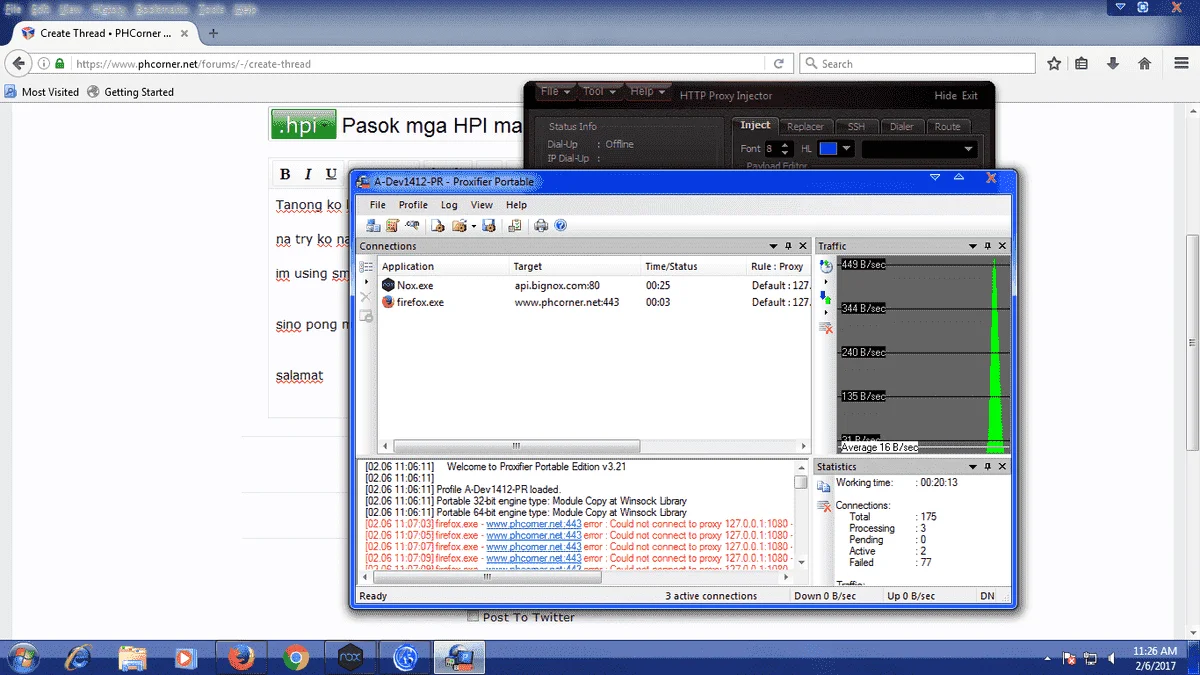
Task: Click Proxification Rules icon in Proxifier toolbar
Action: click(392, 226)
